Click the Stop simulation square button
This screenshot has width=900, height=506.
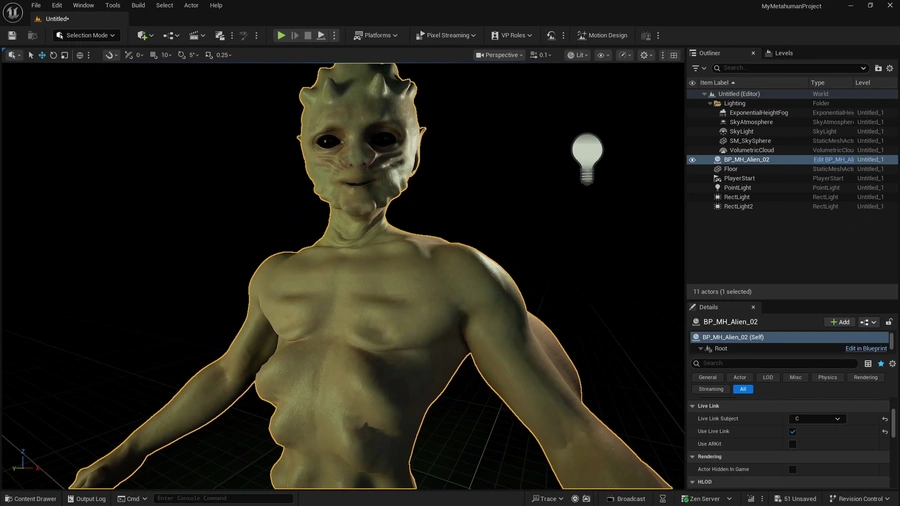[x=308, y=36]
